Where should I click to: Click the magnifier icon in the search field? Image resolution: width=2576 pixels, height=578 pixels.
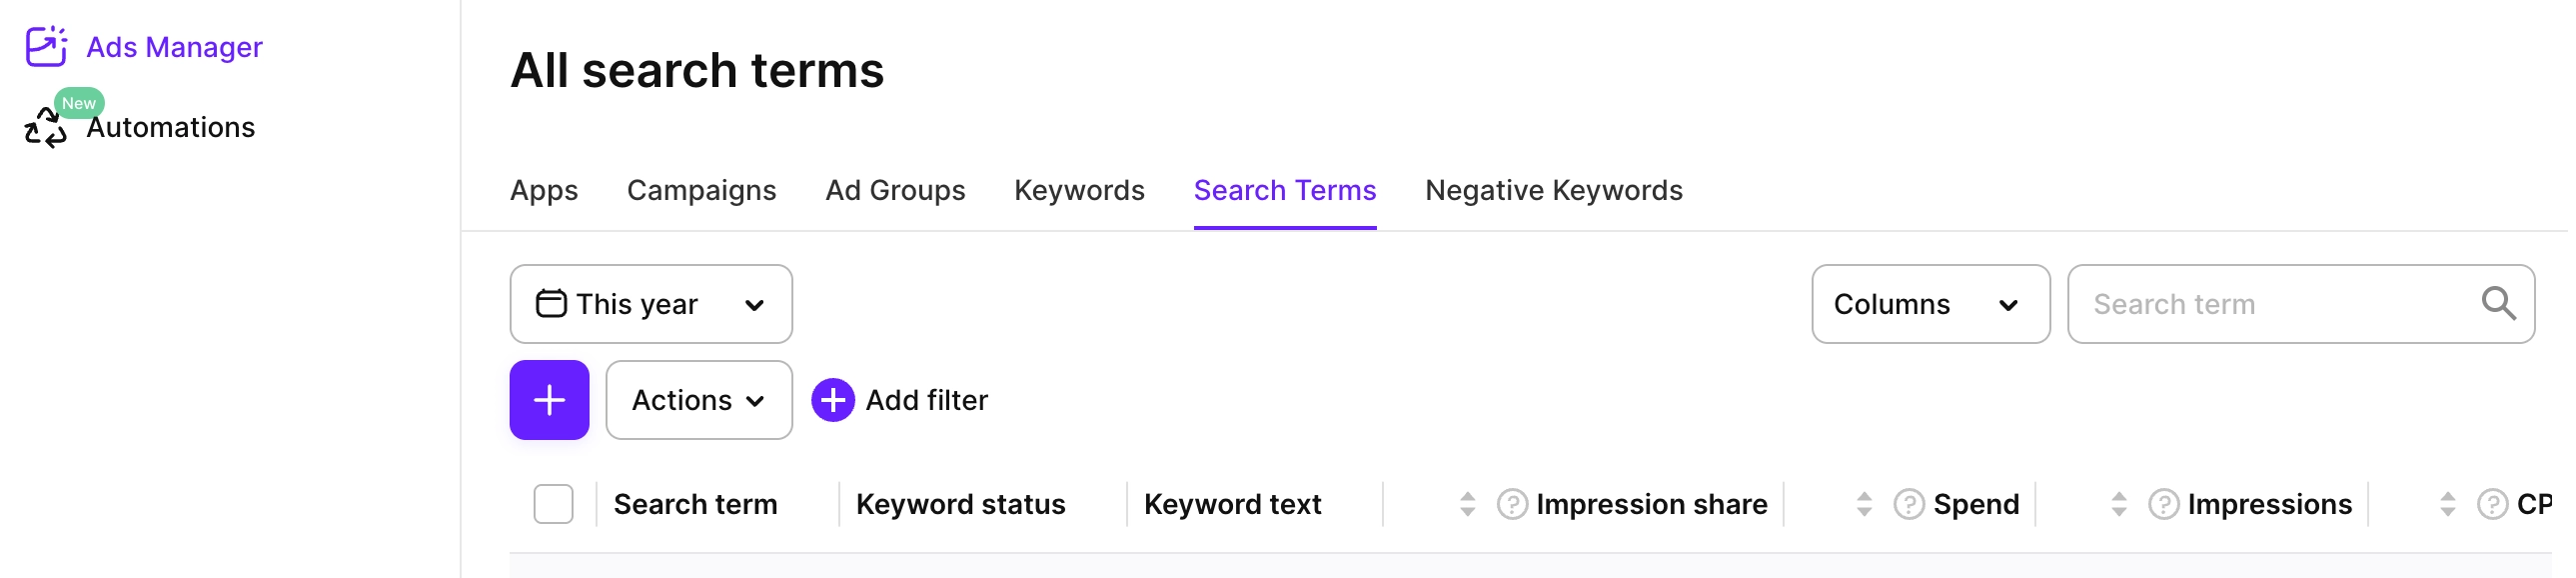[2500, 303]
